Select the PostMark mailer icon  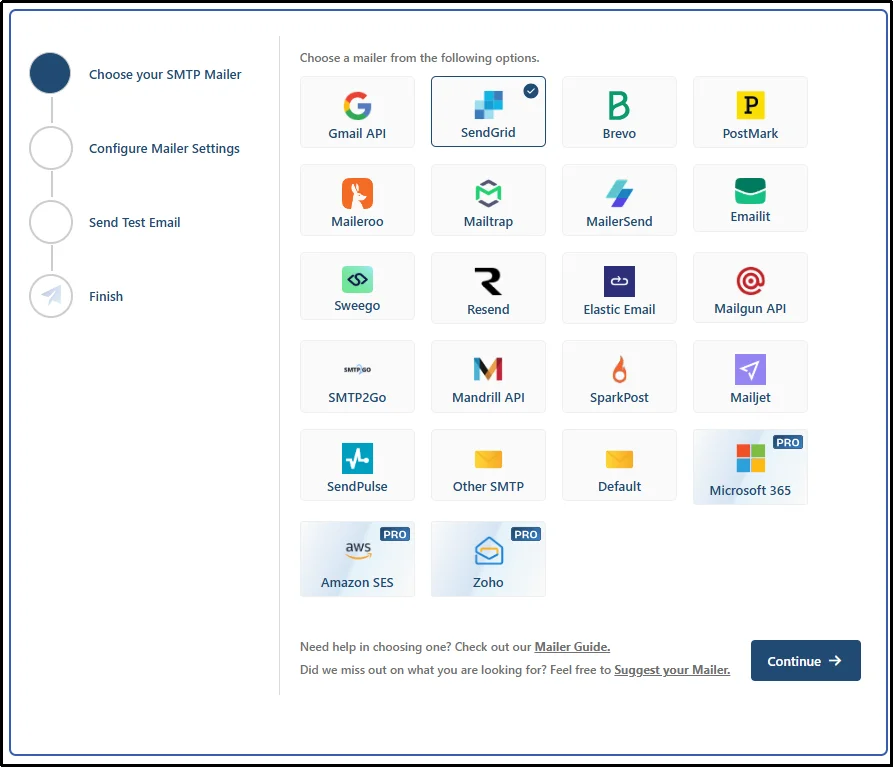click(750, 105)
